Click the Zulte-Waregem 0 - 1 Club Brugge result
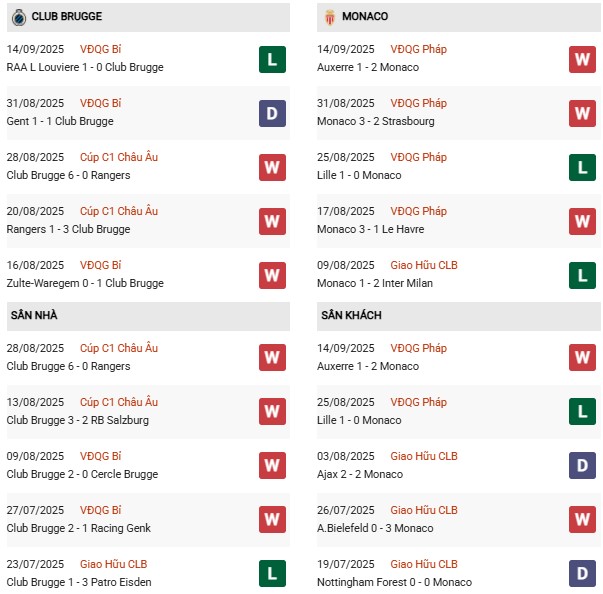The width and height of the screenshot is (603, 594). click(85, 283)
